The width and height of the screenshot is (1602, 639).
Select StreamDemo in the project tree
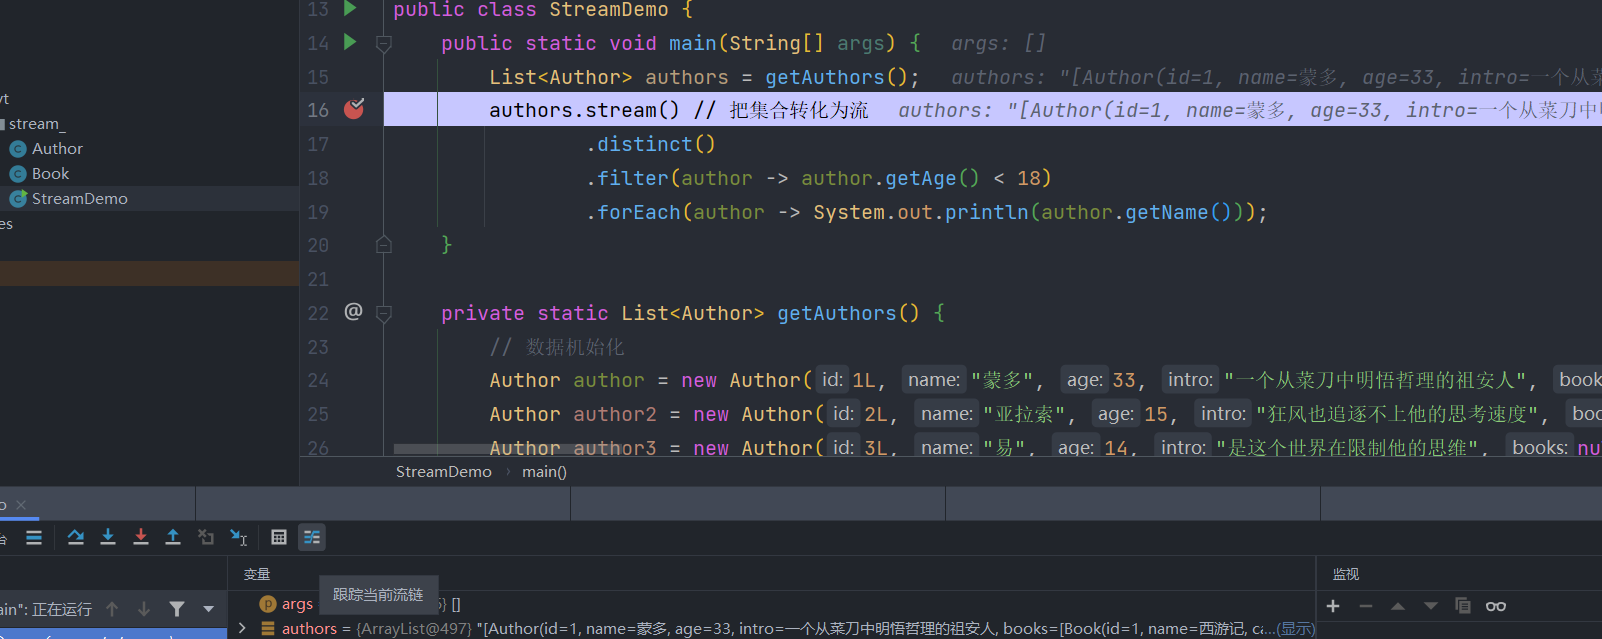pos(79,198)
